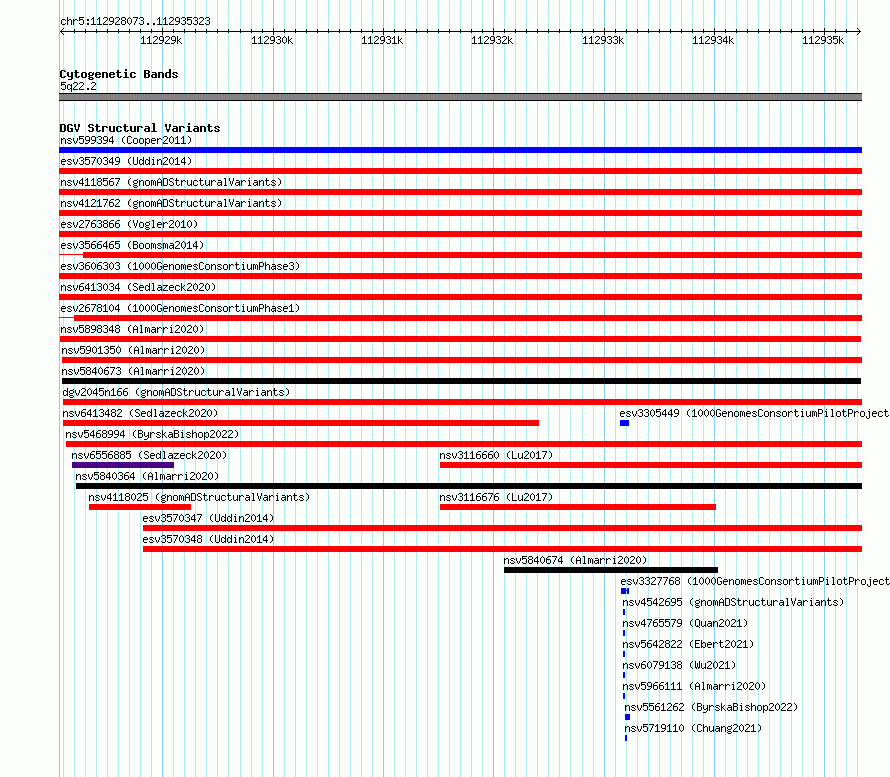The width and height of the screenshot is (890, 777).
Task: Open nsv3116676 (Lu2017) variant label
Action: tap(496, 497)
